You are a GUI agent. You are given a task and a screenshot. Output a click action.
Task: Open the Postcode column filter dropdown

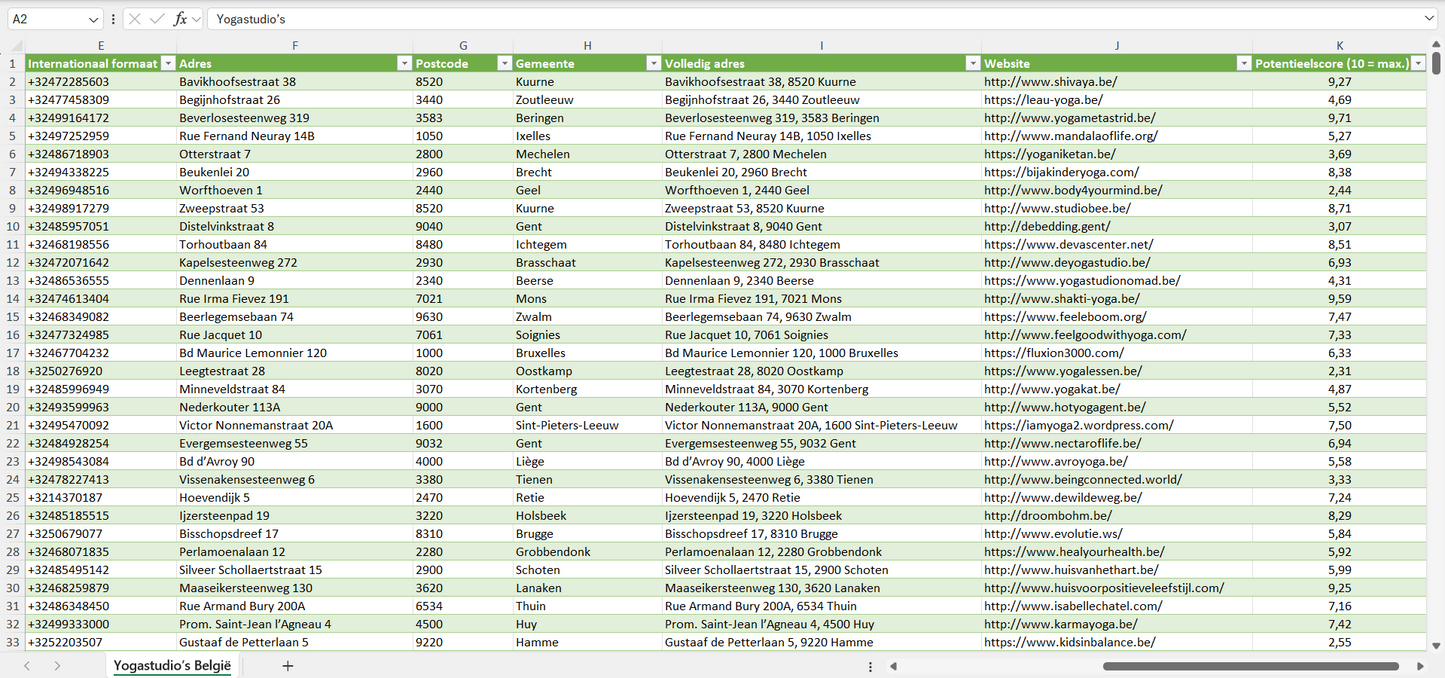tap(504, 63)
